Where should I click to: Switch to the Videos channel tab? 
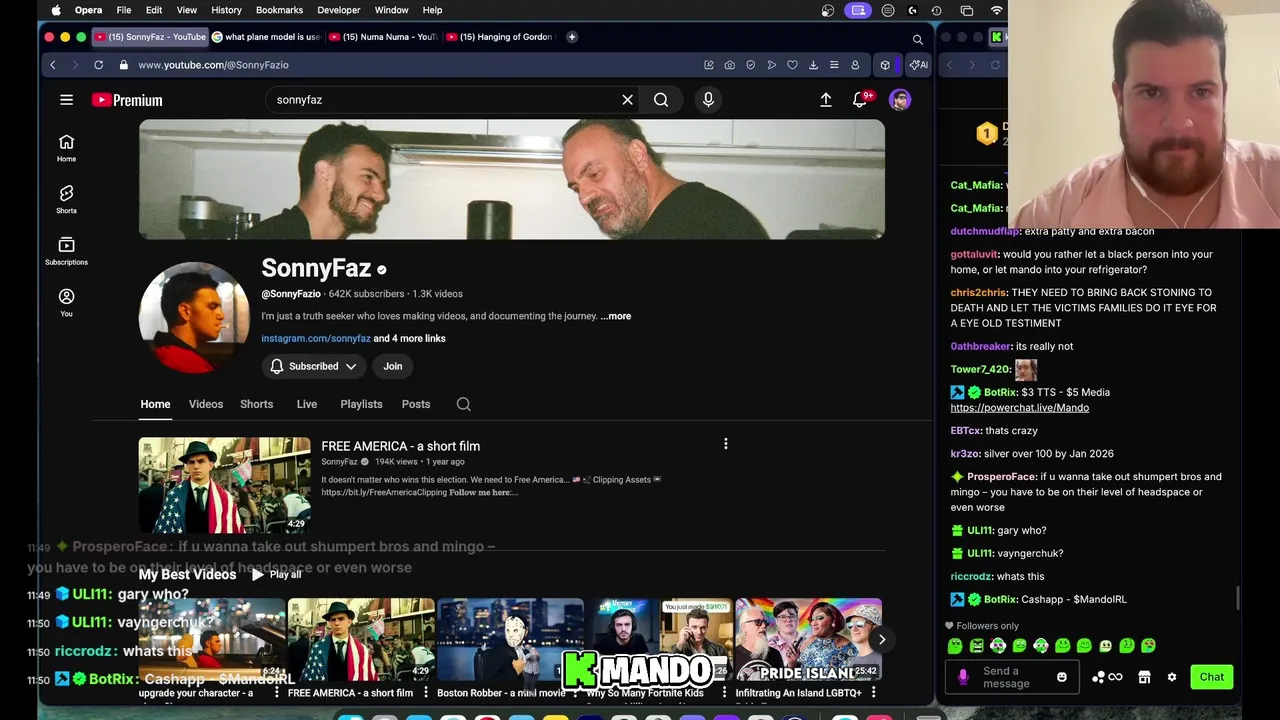tap(206, 404)
